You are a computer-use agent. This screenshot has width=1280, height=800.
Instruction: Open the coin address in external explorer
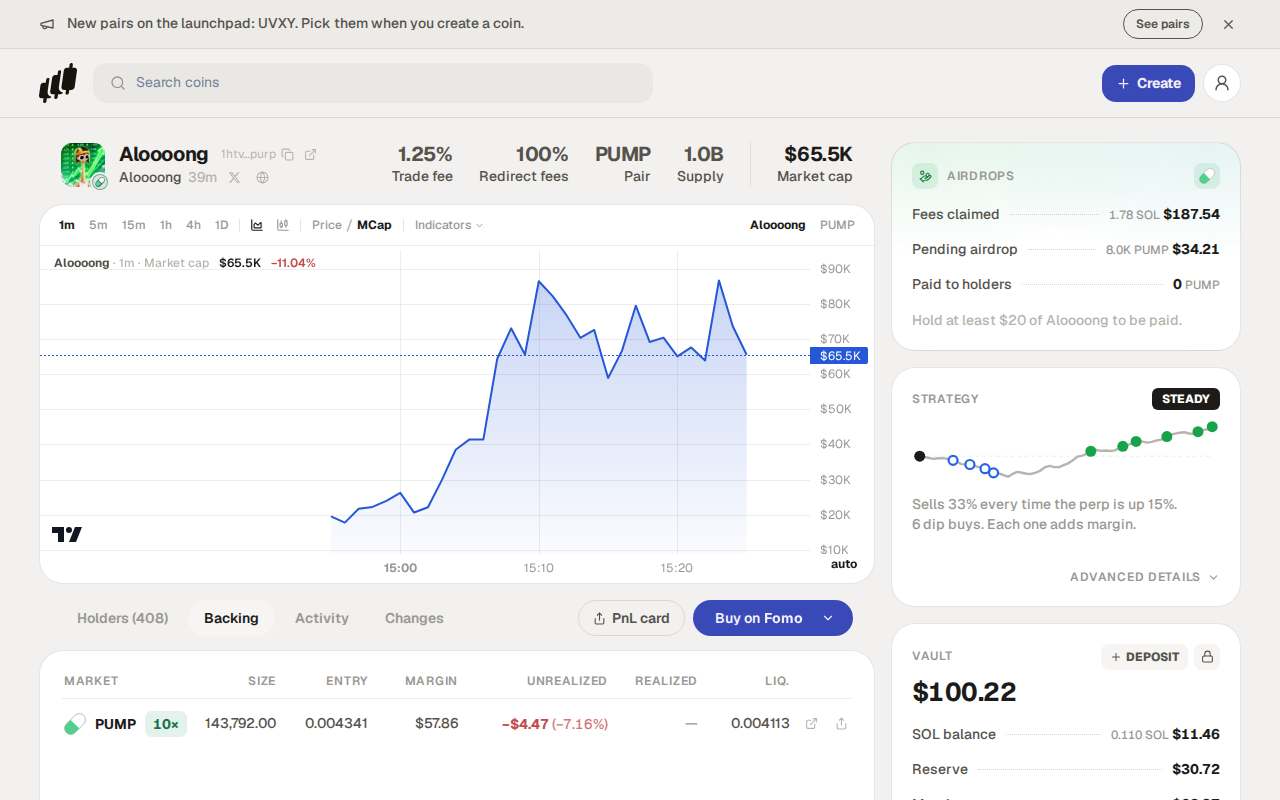(x=311, y=154)
